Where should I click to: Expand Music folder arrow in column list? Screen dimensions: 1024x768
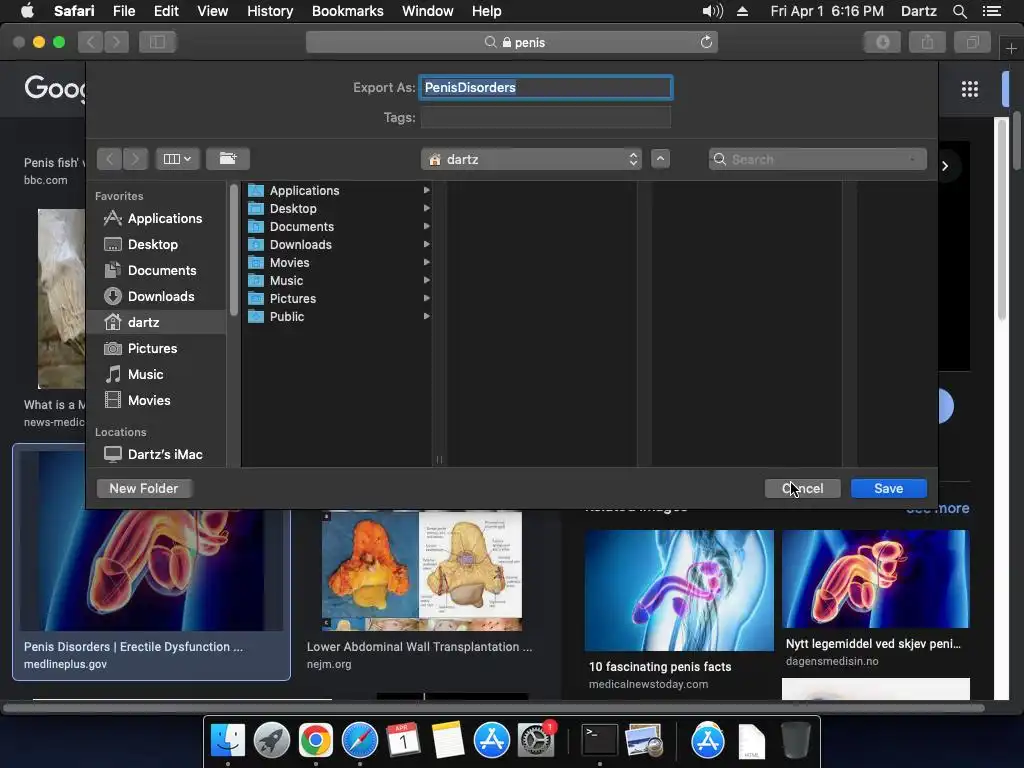[x=426, y=280]
